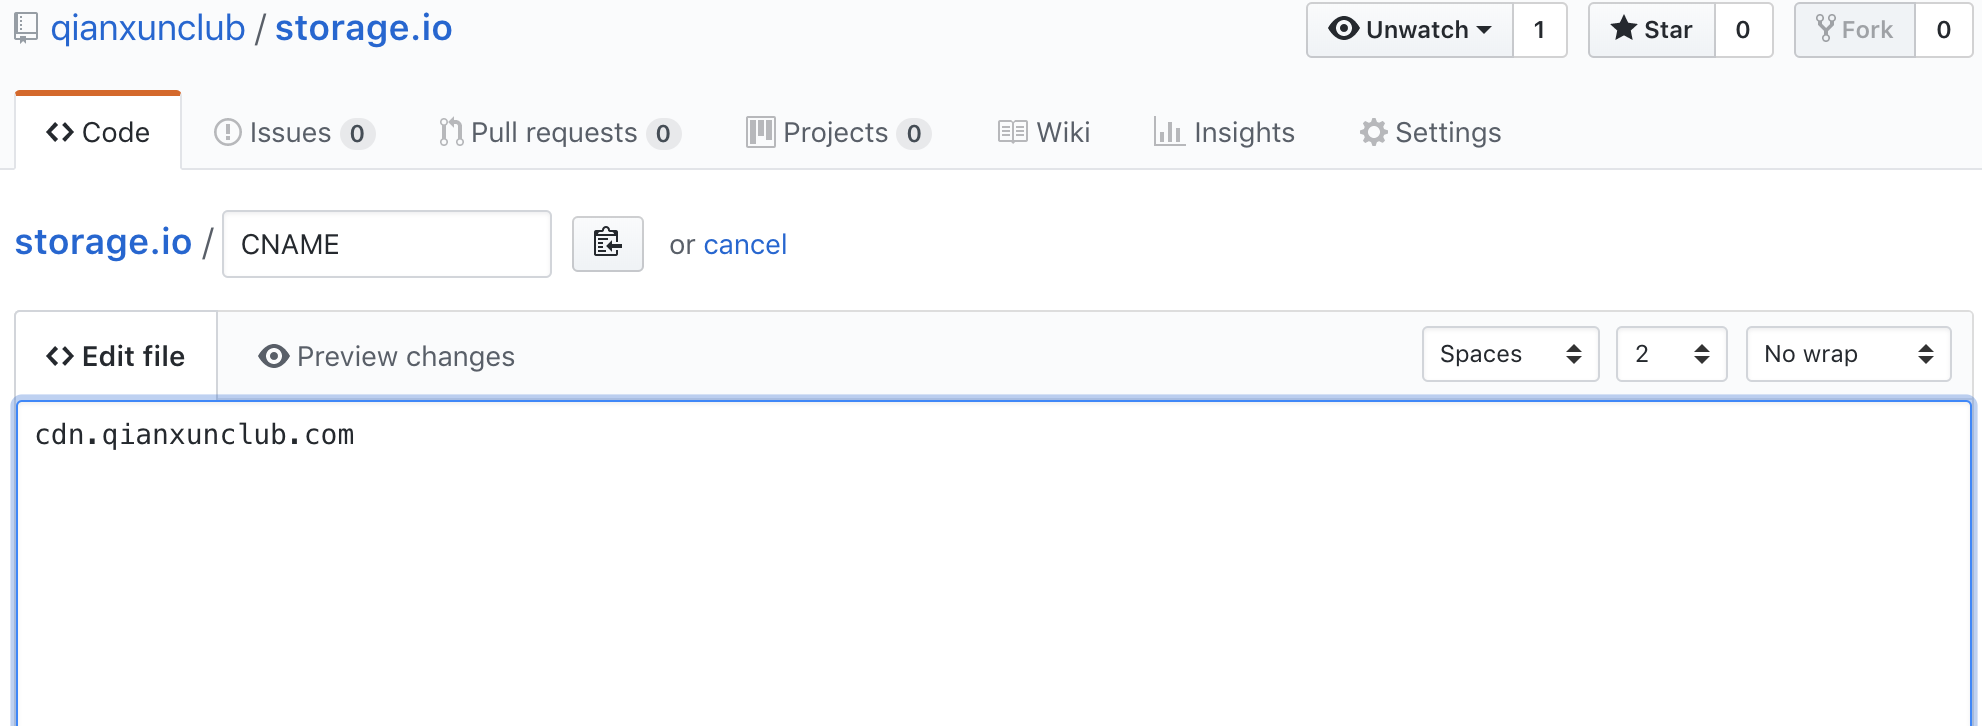Image resolution: width=1982 pixels, height=726 pixels.
Task: Open Settings via the gear icon
Action: 1374,132
